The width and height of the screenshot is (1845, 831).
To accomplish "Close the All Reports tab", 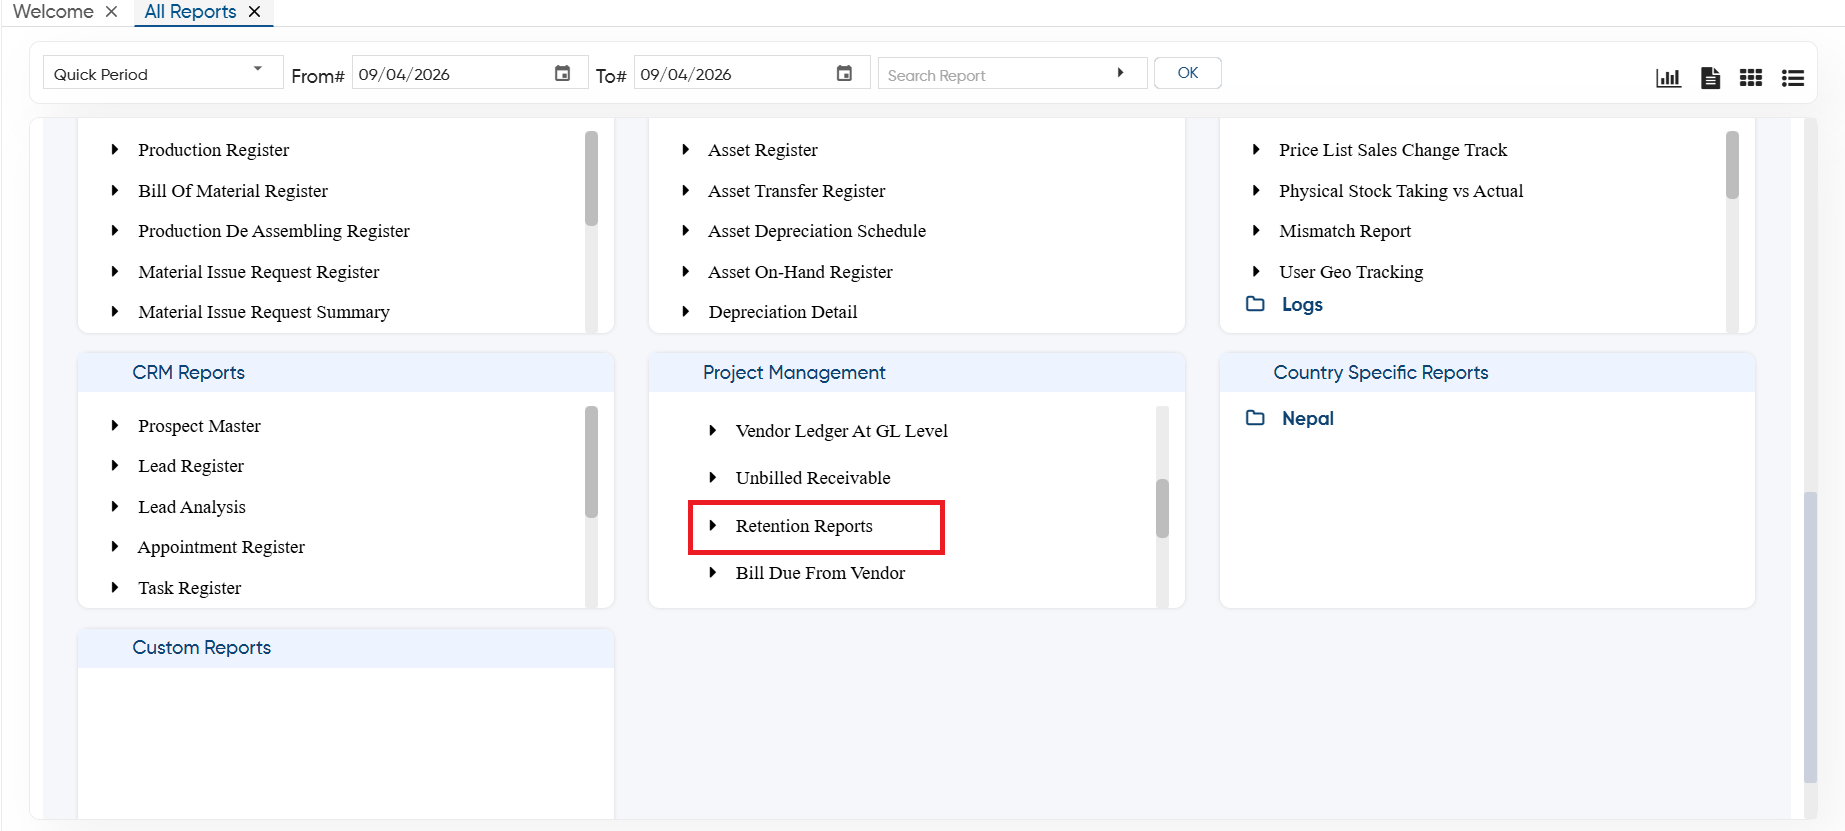I will [254, 11].
